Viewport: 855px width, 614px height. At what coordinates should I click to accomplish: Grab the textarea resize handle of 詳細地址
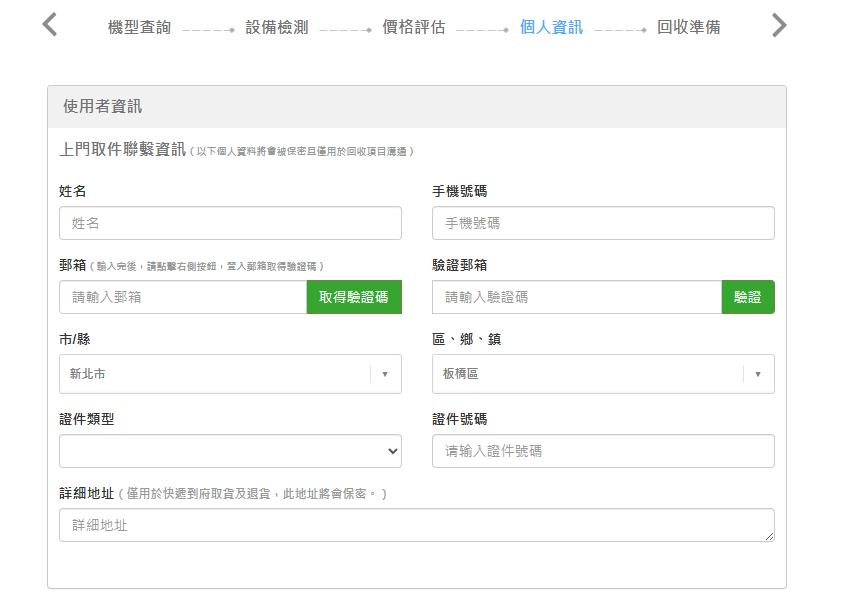769,537
